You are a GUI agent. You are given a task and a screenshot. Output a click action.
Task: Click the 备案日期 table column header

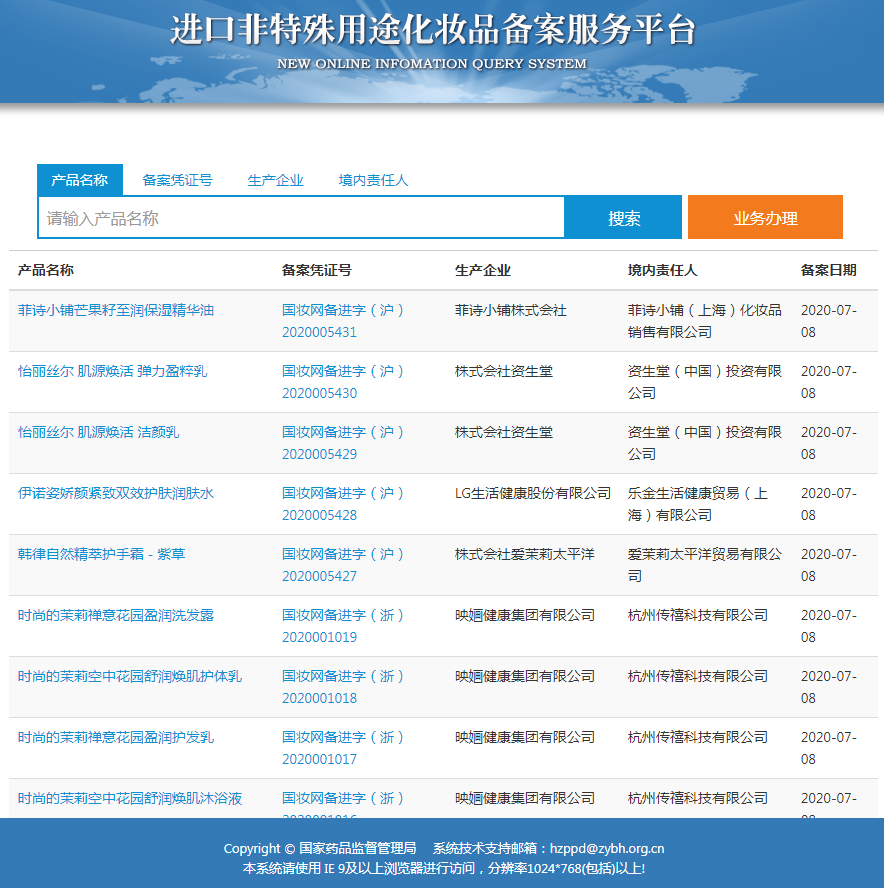(829, 271)
